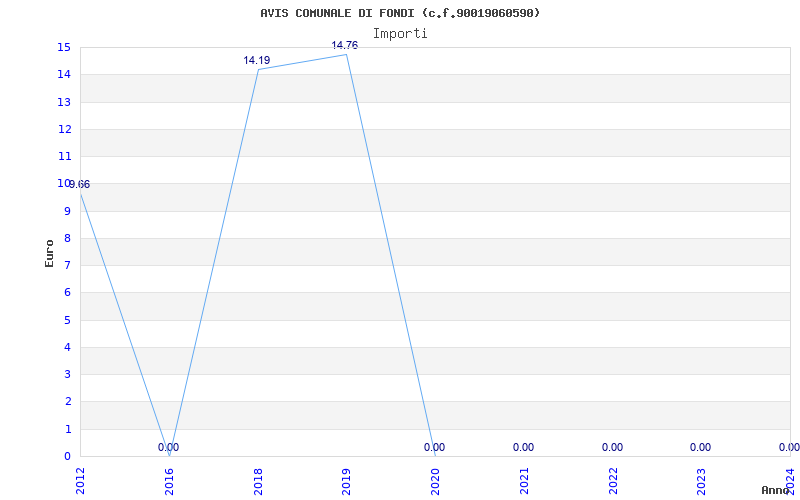The height and width of the screenshot is (500, 800).
Task: Click the 5 tick on Euro axis
Action: tap(67, 320)
